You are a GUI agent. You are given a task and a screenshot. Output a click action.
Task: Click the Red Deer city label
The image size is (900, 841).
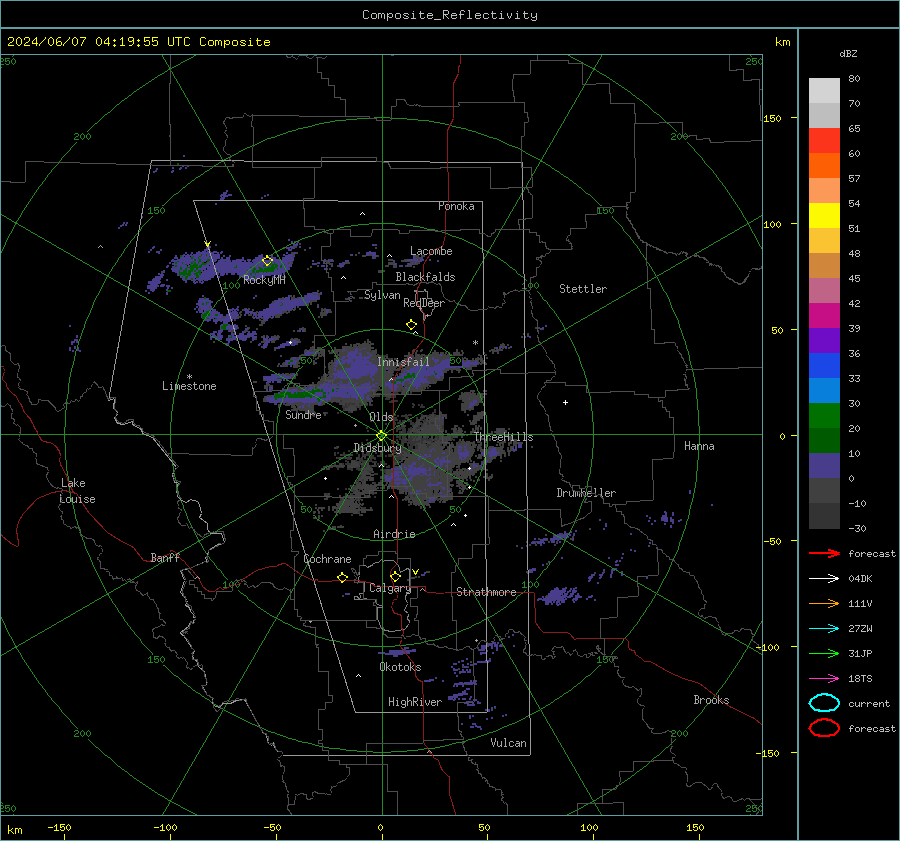pos(424,303)
